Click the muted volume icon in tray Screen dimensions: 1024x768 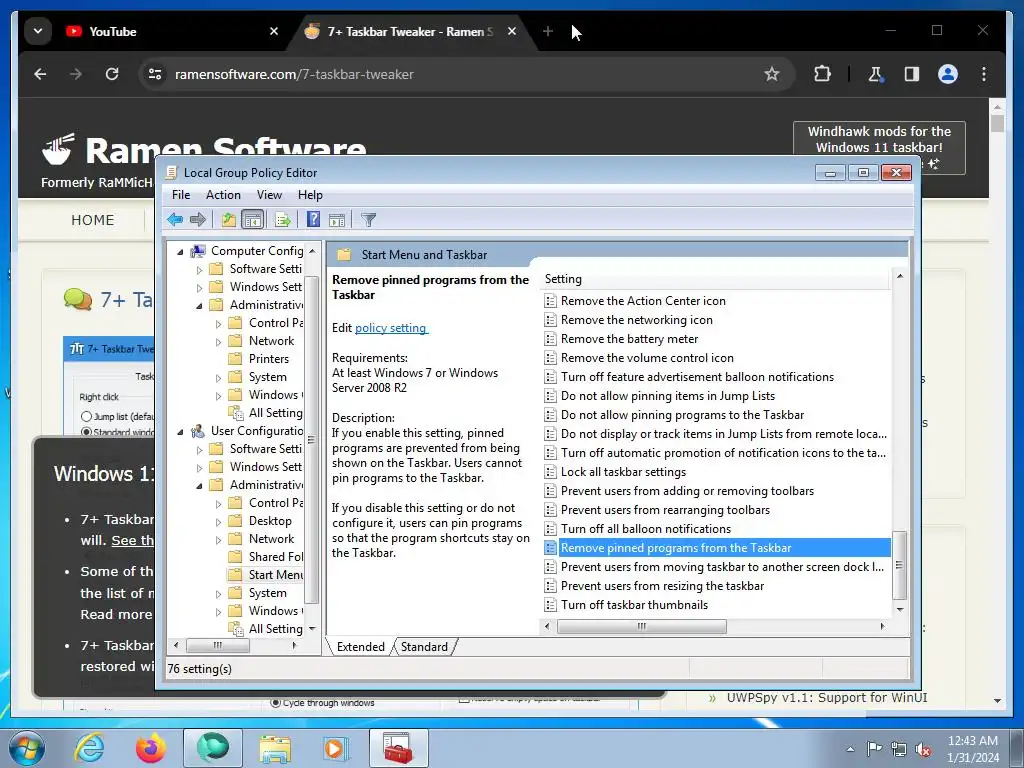click(x=923, y=749)
